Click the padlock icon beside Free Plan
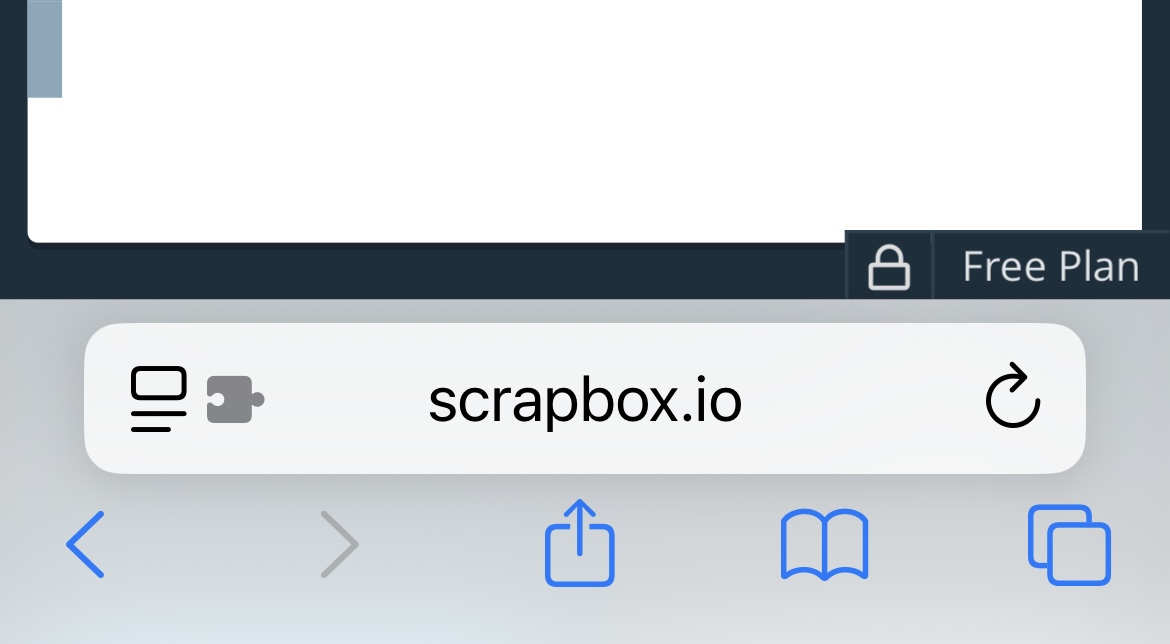Screen dimensions: 1170x644 [x=889, y=266]
